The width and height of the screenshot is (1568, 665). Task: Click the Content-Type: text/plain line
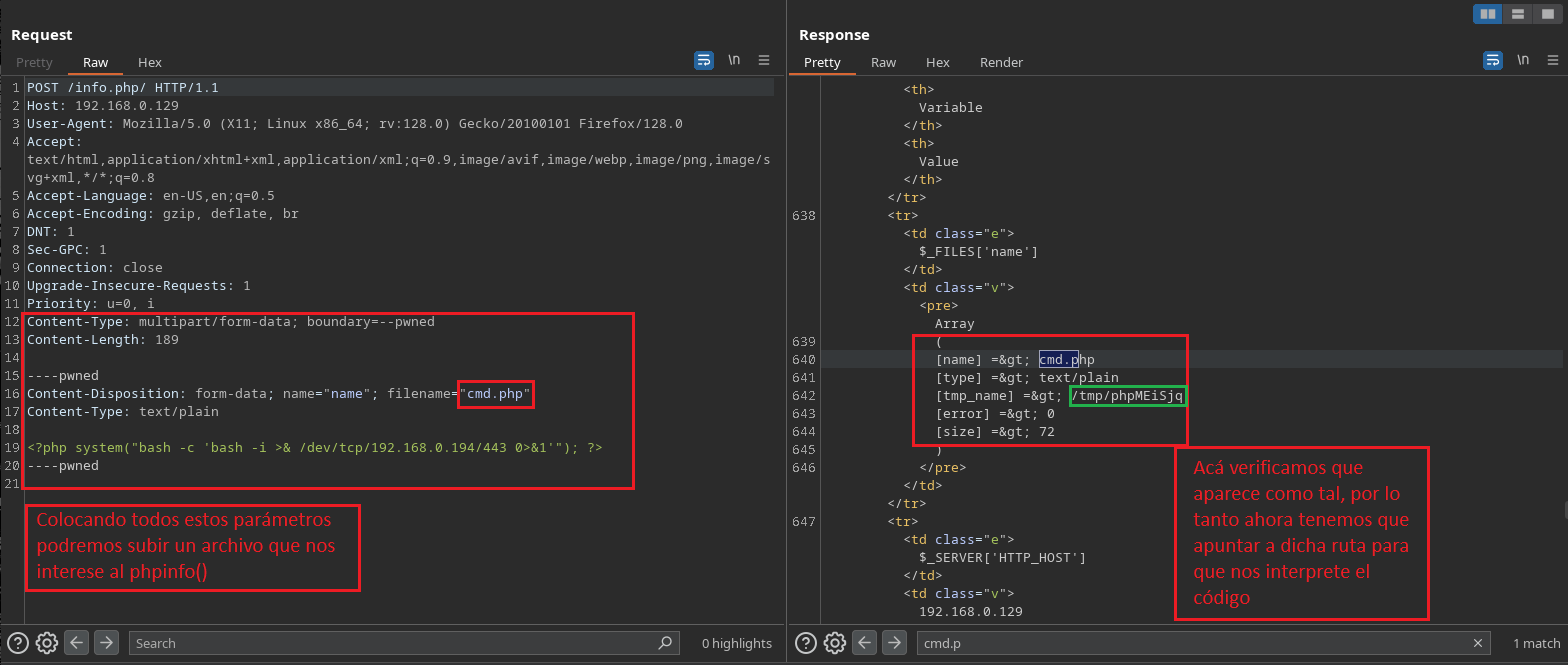[123, 411]
